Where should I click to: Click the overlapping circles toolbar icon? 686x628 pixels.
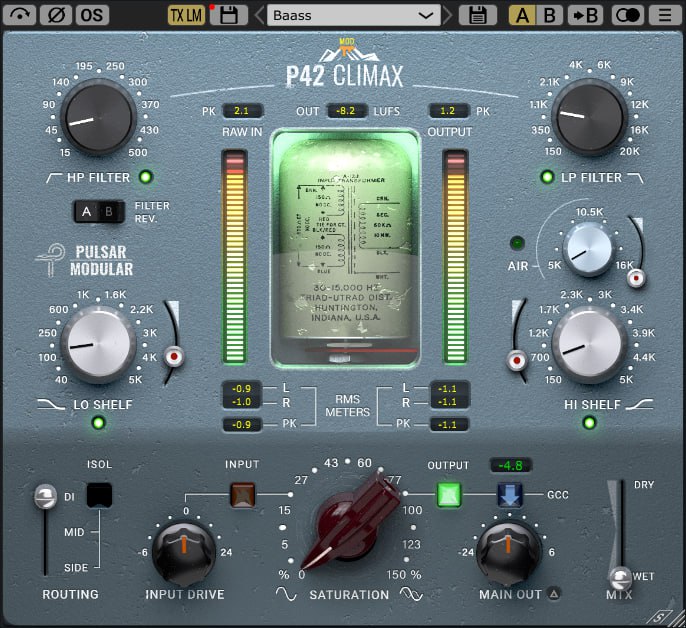click(627, 16)
